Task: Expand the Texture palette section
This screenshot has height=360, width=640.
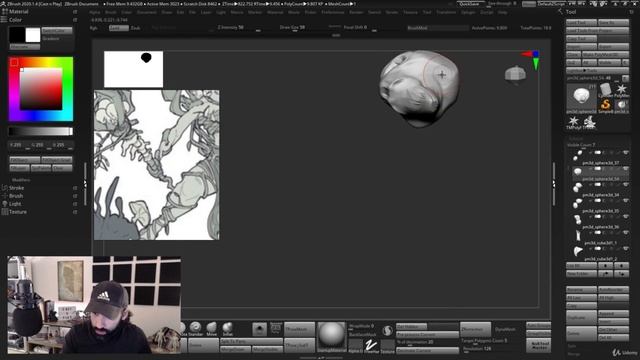Action: 18,212
